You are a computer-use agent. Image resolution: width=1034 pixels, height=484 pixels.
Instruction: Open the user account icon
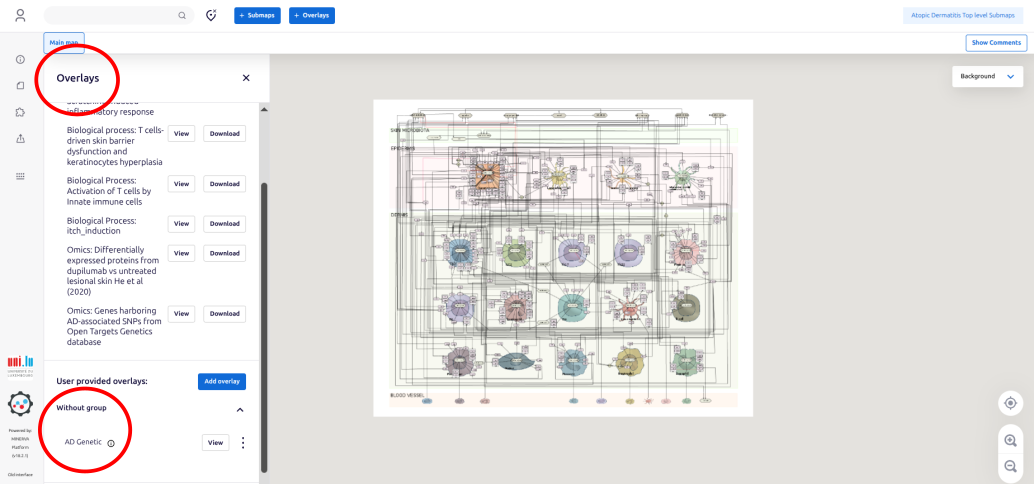(x=20, y=16)
